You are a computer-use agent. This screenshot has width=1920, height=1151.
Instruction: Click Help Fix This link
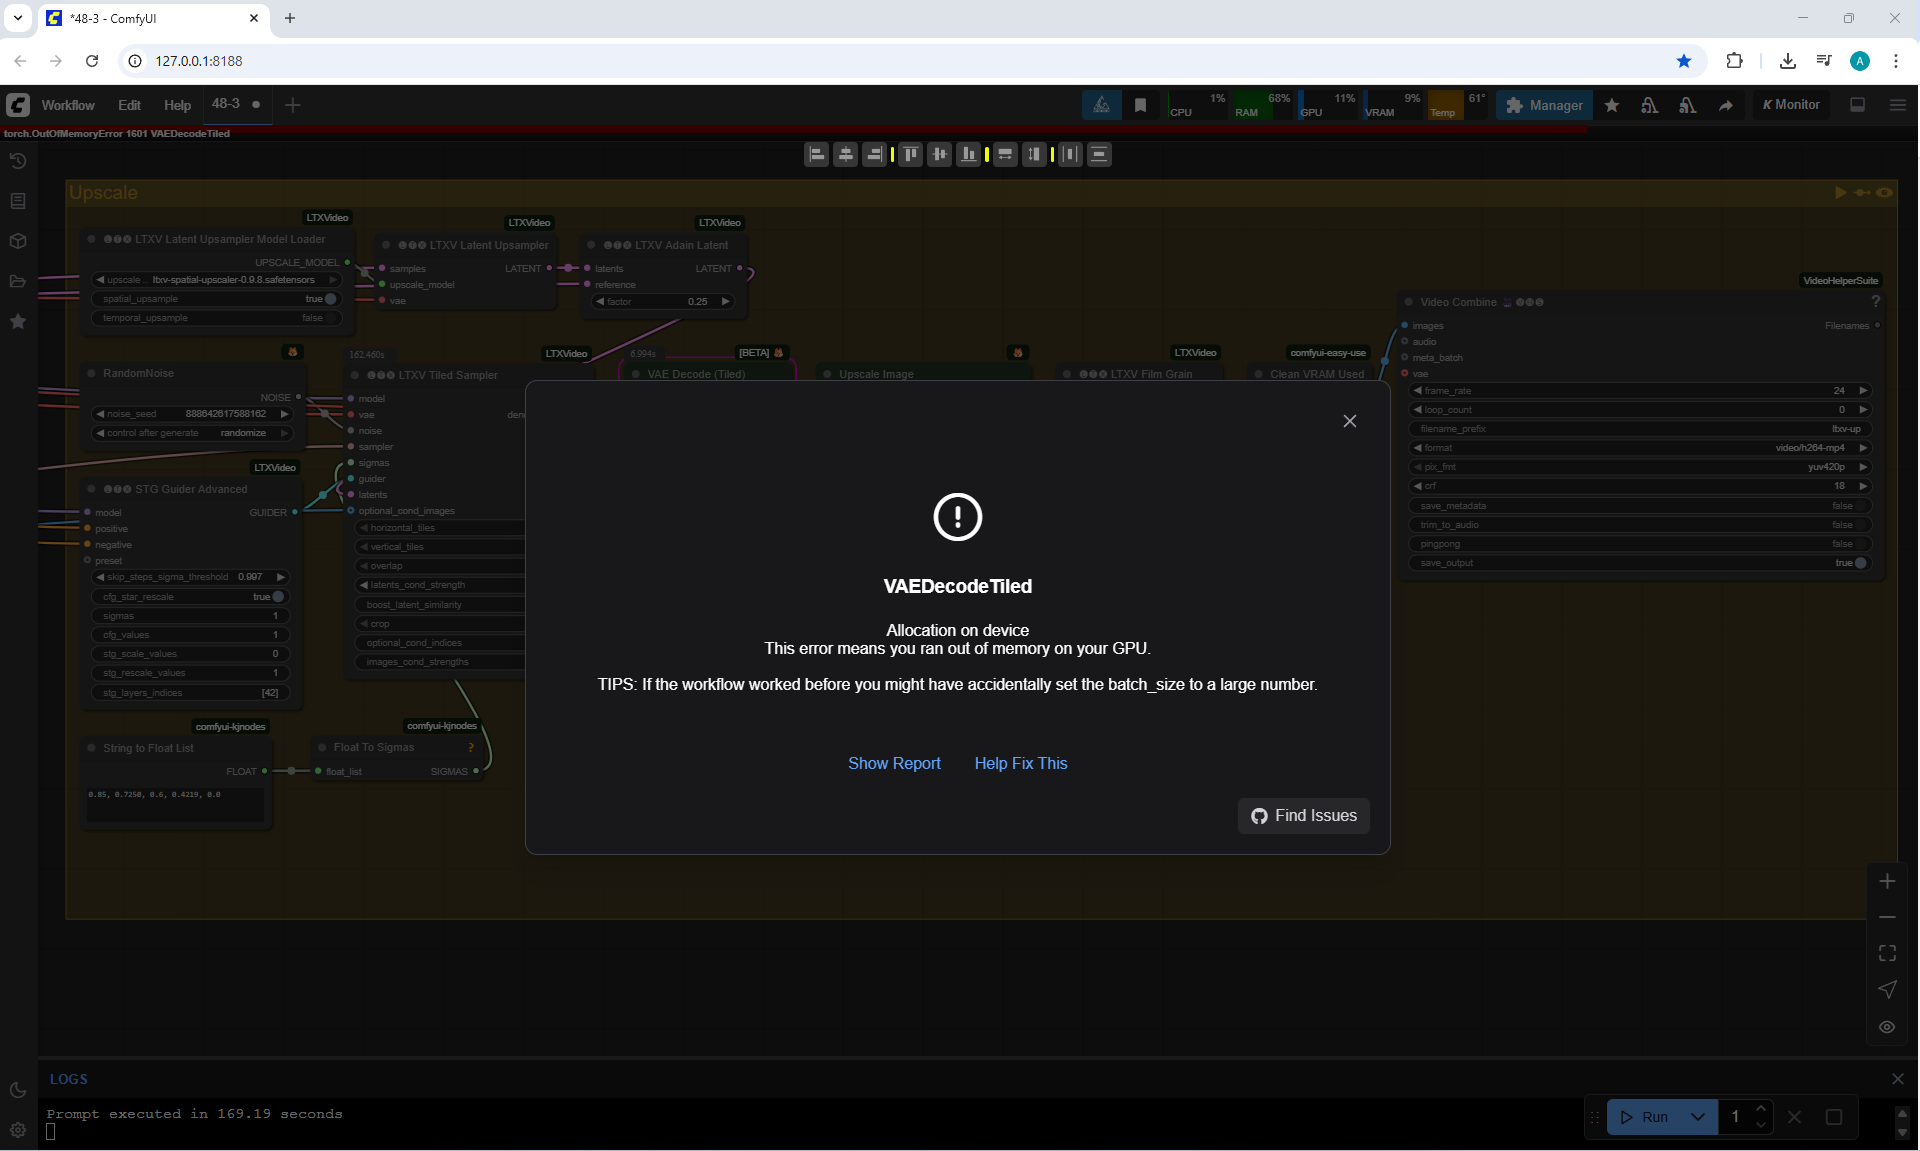1020,763
